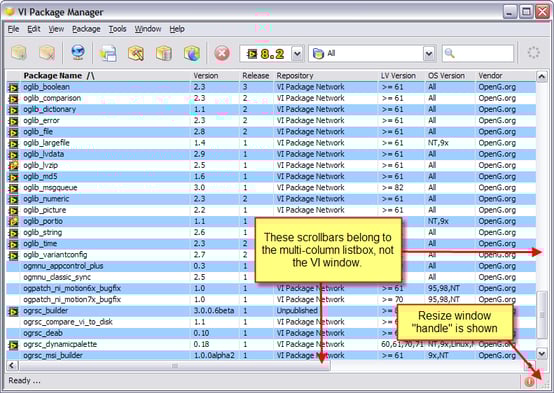Viewport: 554px width, 393px height.
Task: Open LabVIEW version 8.2 dropdown
Action: pyautogui.click(x=297, y=54)
